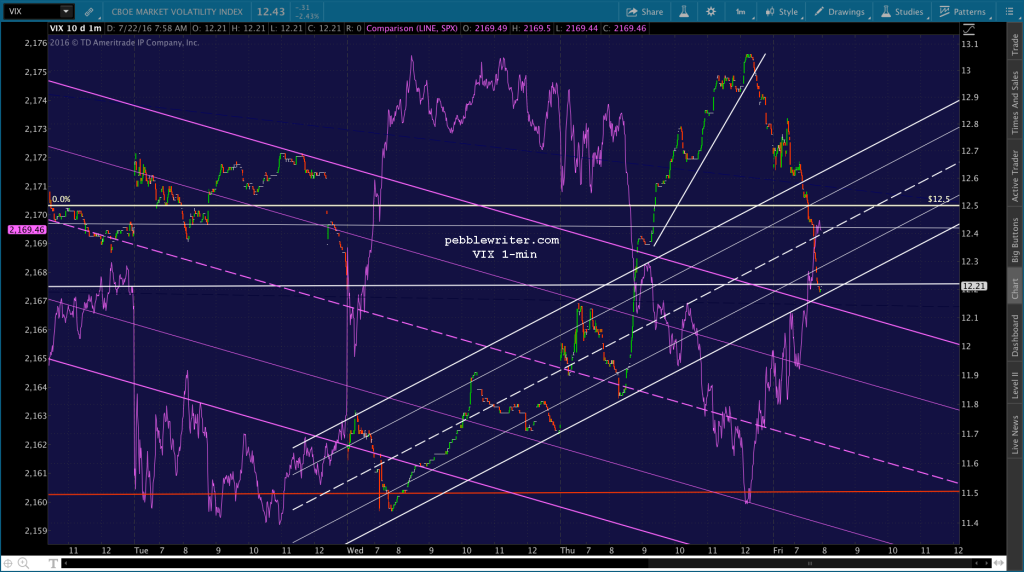Click the 12.21 current price label
The height and width of the screenshot is (572, 1024).
[x=974, y=286]
